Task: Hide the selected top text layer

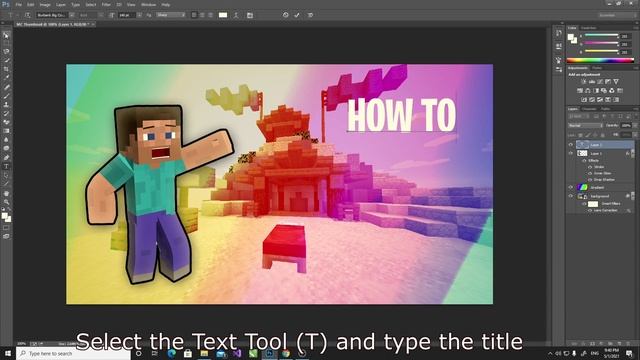Action: click(x=571, y=144)
